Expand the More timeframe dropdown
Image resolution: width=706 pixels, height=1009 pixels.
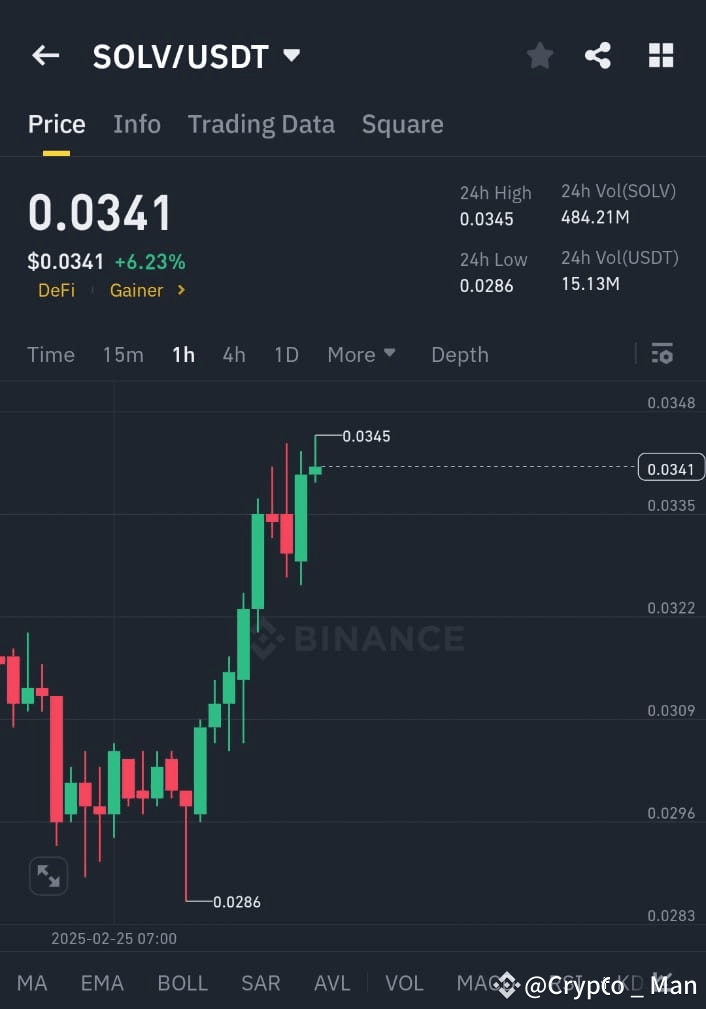360,354
